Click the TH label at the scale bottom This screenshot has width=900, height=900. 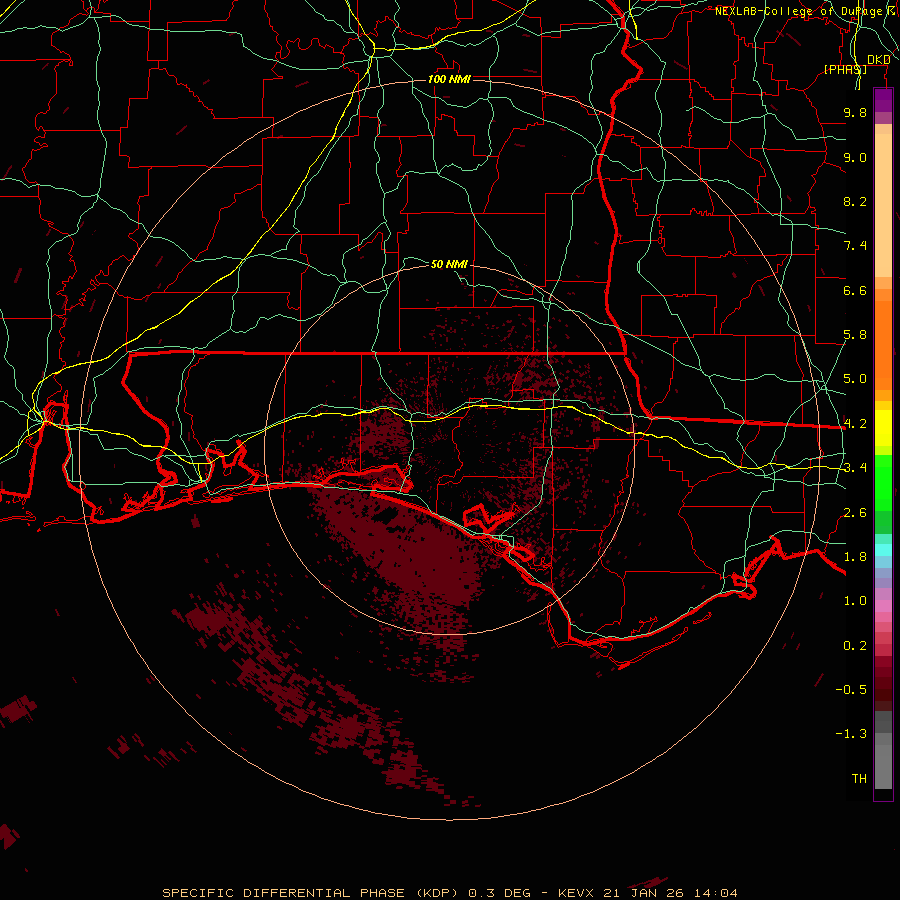pyautogui.click(x=859, y=779)
